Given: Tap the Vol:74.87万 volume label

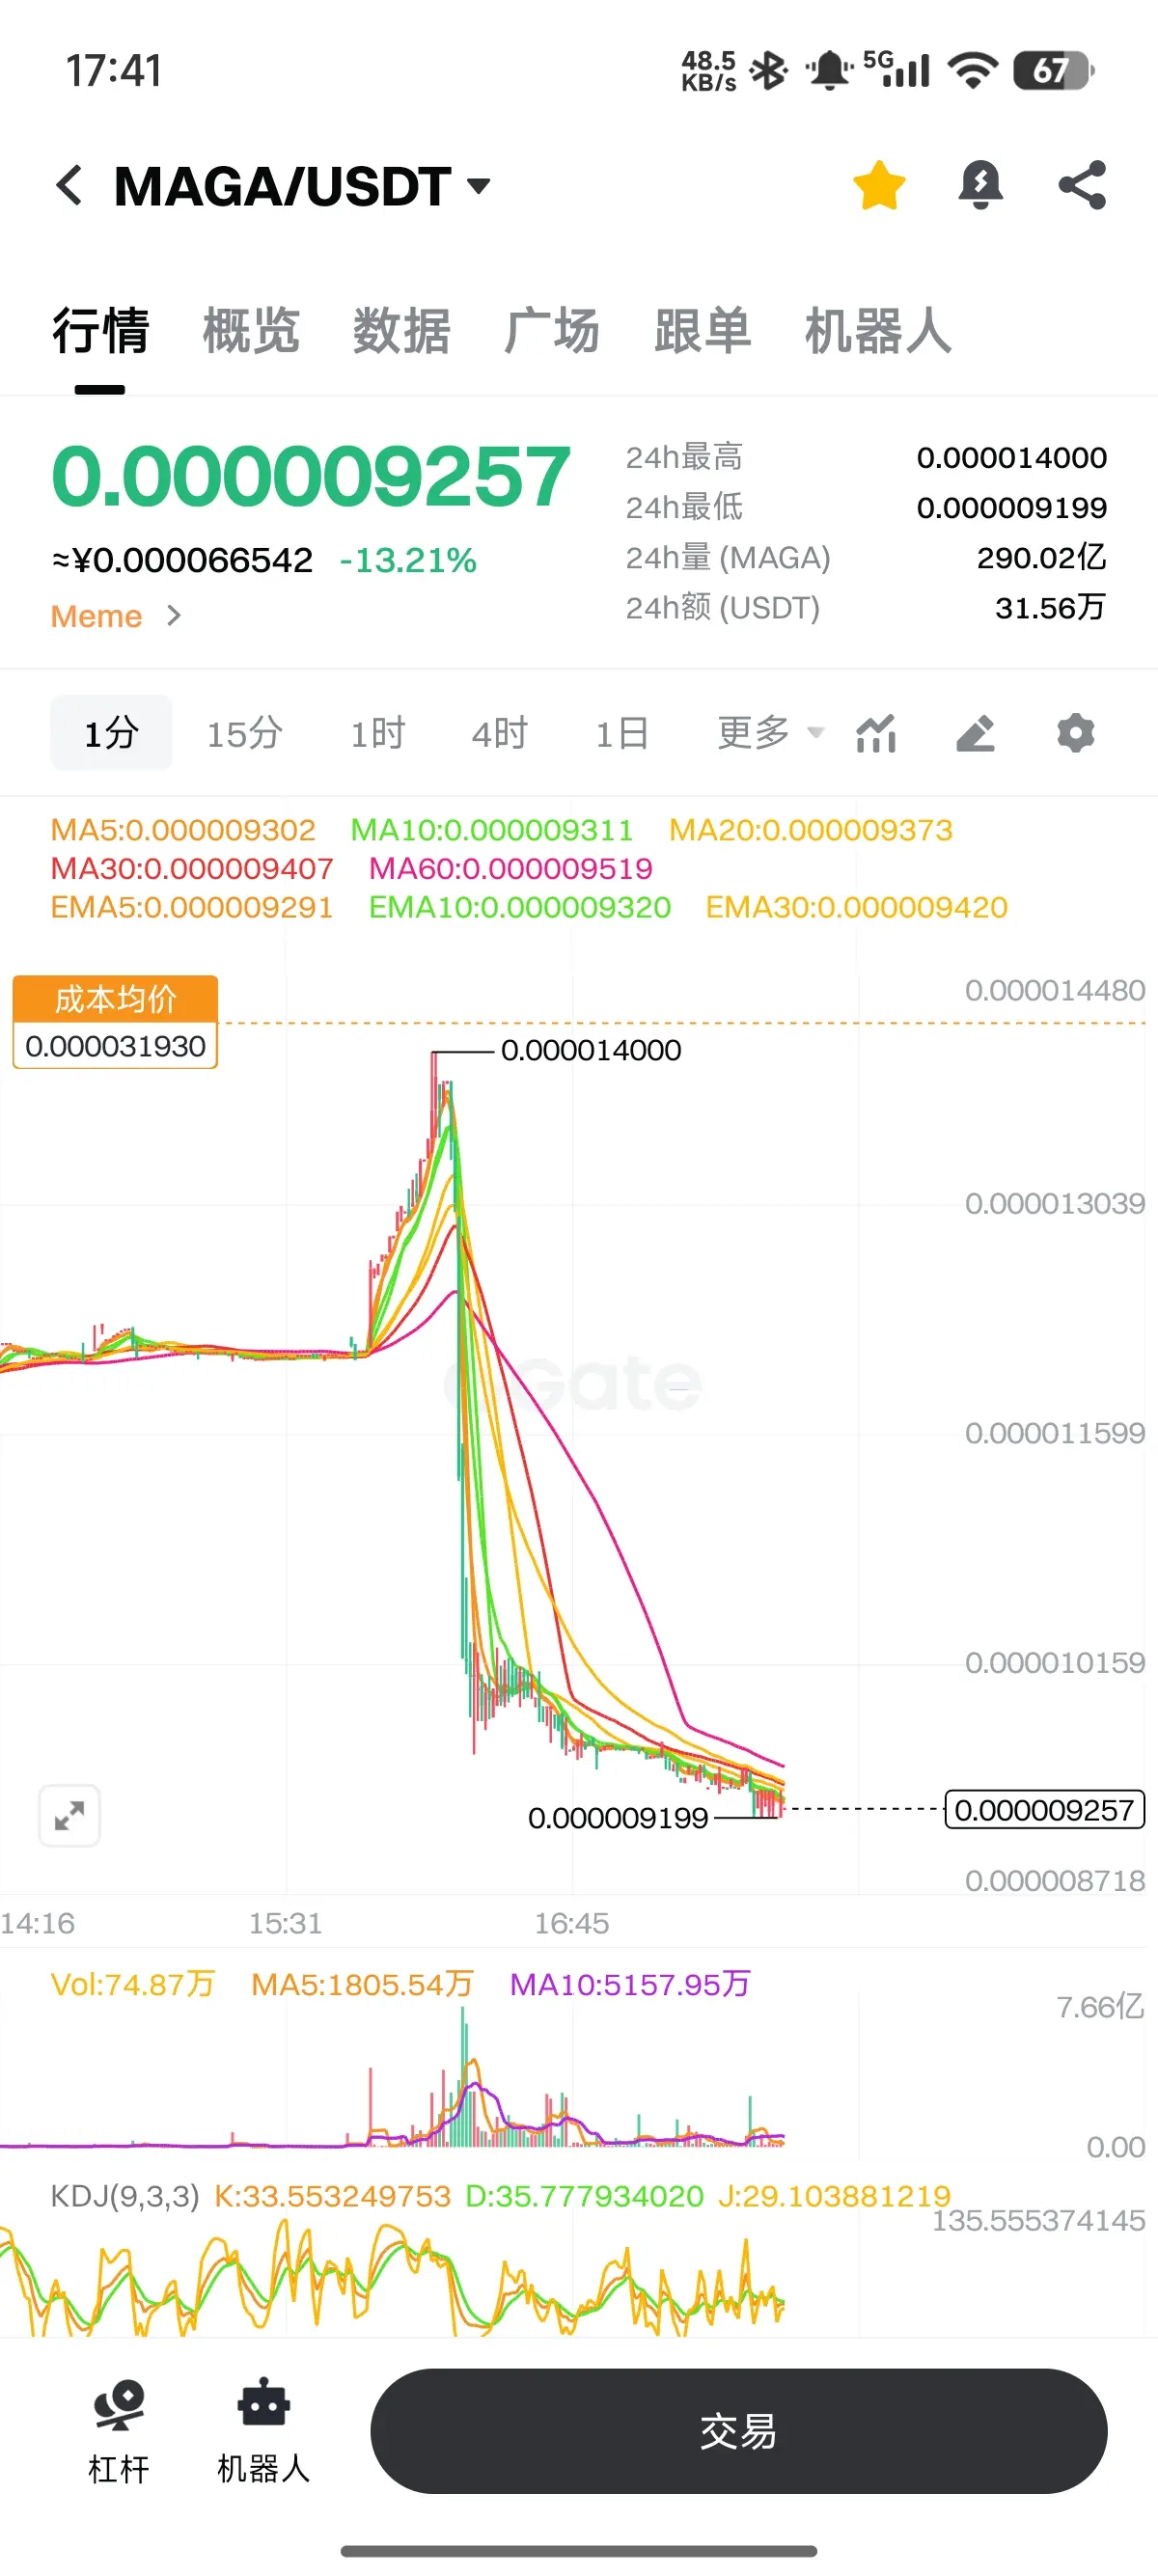Looking at the screenshot, I should (133, 1984).
